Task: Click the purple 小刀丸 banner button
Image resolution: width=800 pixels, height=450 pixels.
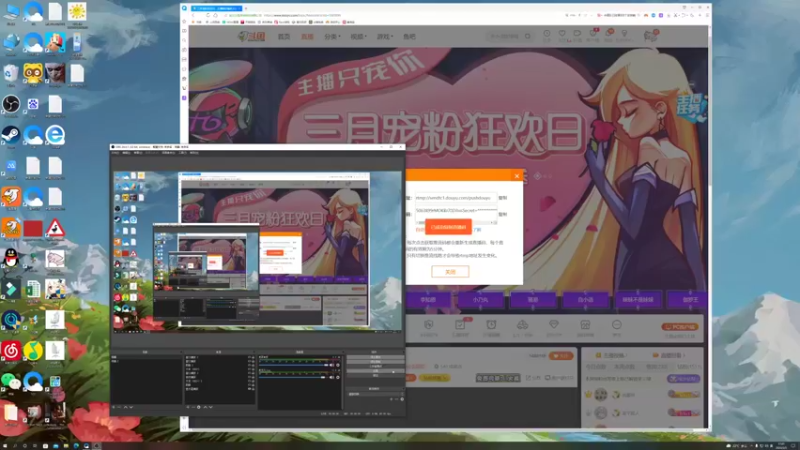Action: tap(480, 299)
